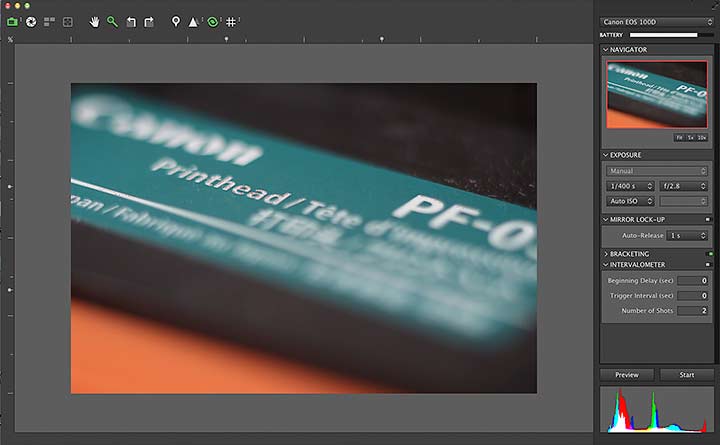
Task: Rotate image right icon
Action: [149, 22]
